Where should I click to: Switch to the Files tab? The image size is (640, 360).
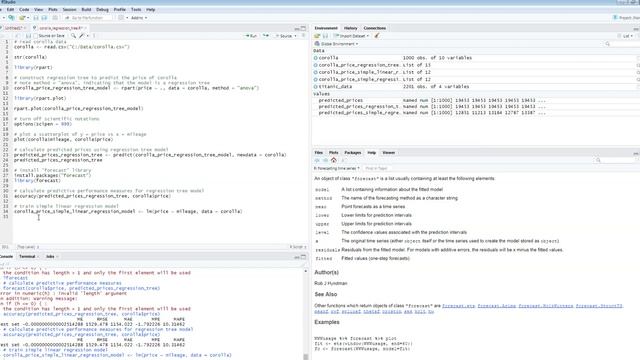(x=318, y=153)
